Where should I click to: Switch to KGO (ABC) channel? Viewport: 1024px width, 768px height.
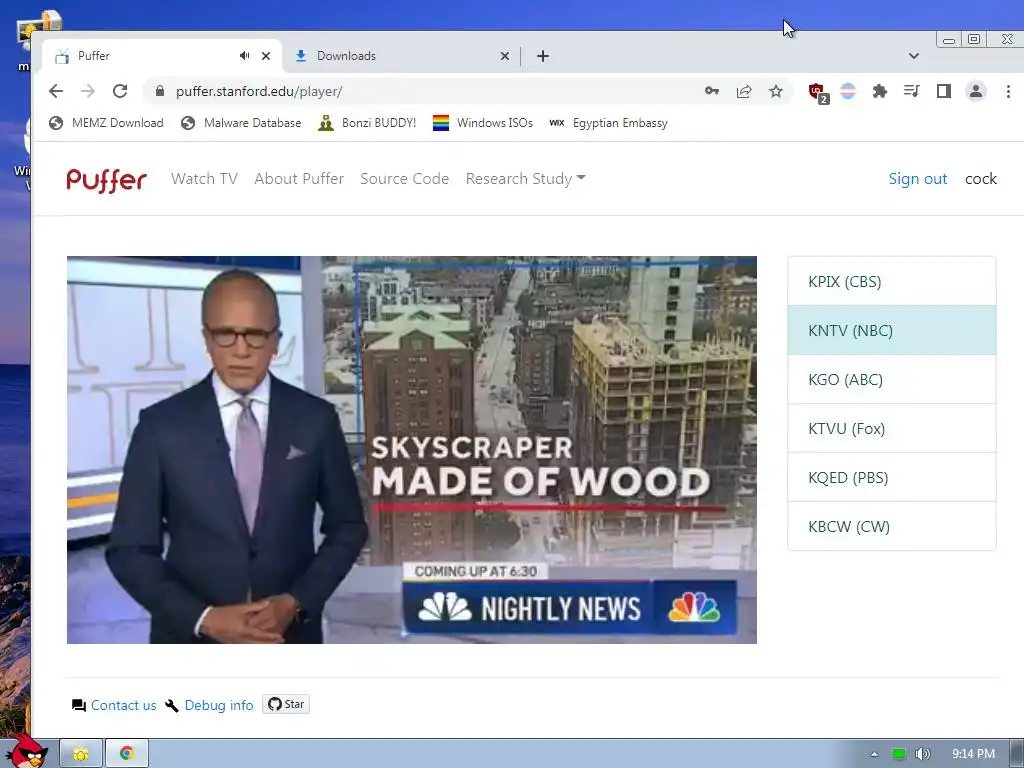coord(891,379)
